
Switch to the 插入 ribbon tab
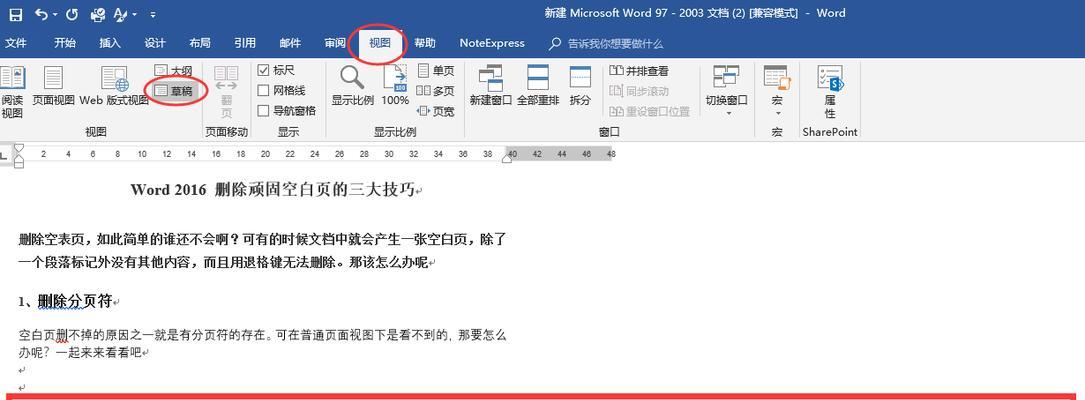click(x=110, y=43)
